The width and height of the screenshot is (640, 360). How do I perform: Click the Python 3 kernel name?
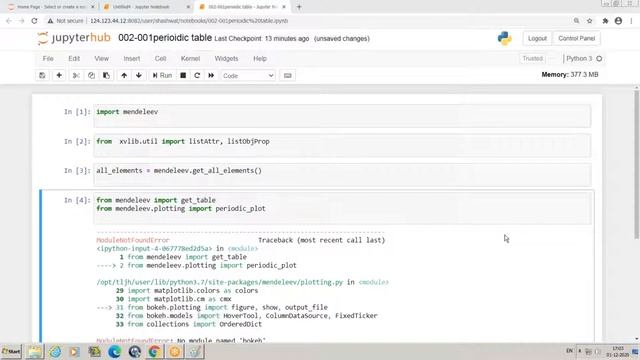click(579, 59)
